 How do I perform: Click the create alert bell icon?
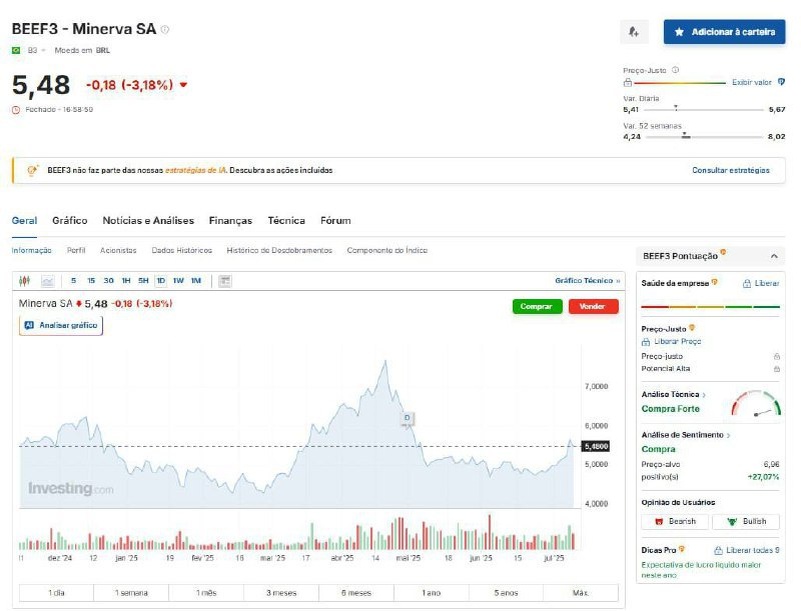click(633, 32)
